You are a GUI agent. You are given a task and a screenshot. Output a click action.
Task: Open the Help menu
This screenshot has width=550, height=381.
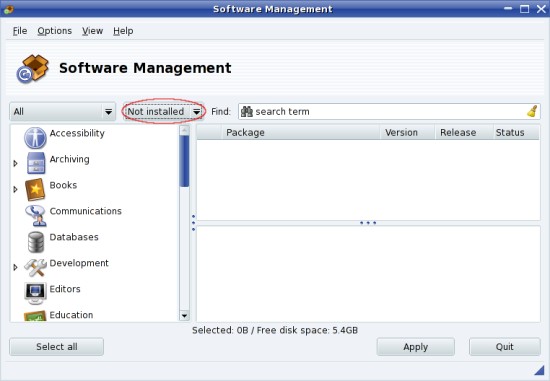(x=123, y=31)
